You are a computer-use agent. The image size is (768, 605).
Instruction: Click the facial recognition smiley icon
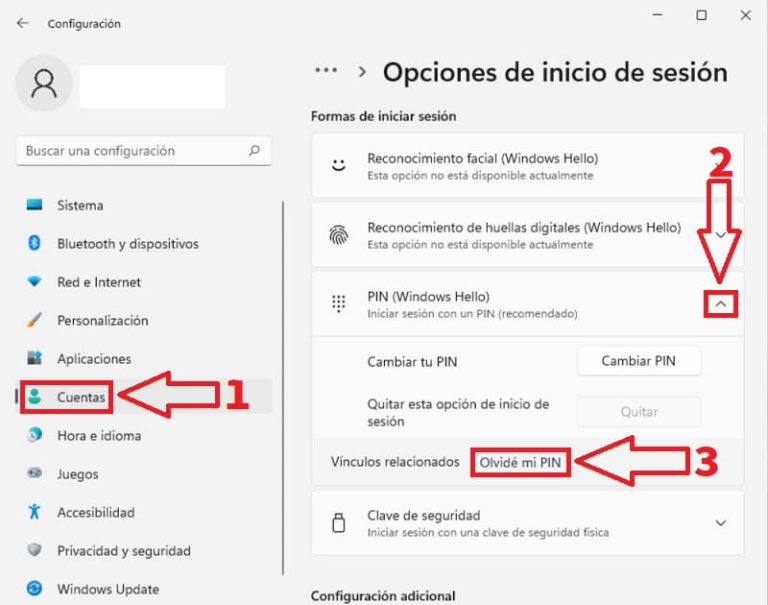[338, 165]
